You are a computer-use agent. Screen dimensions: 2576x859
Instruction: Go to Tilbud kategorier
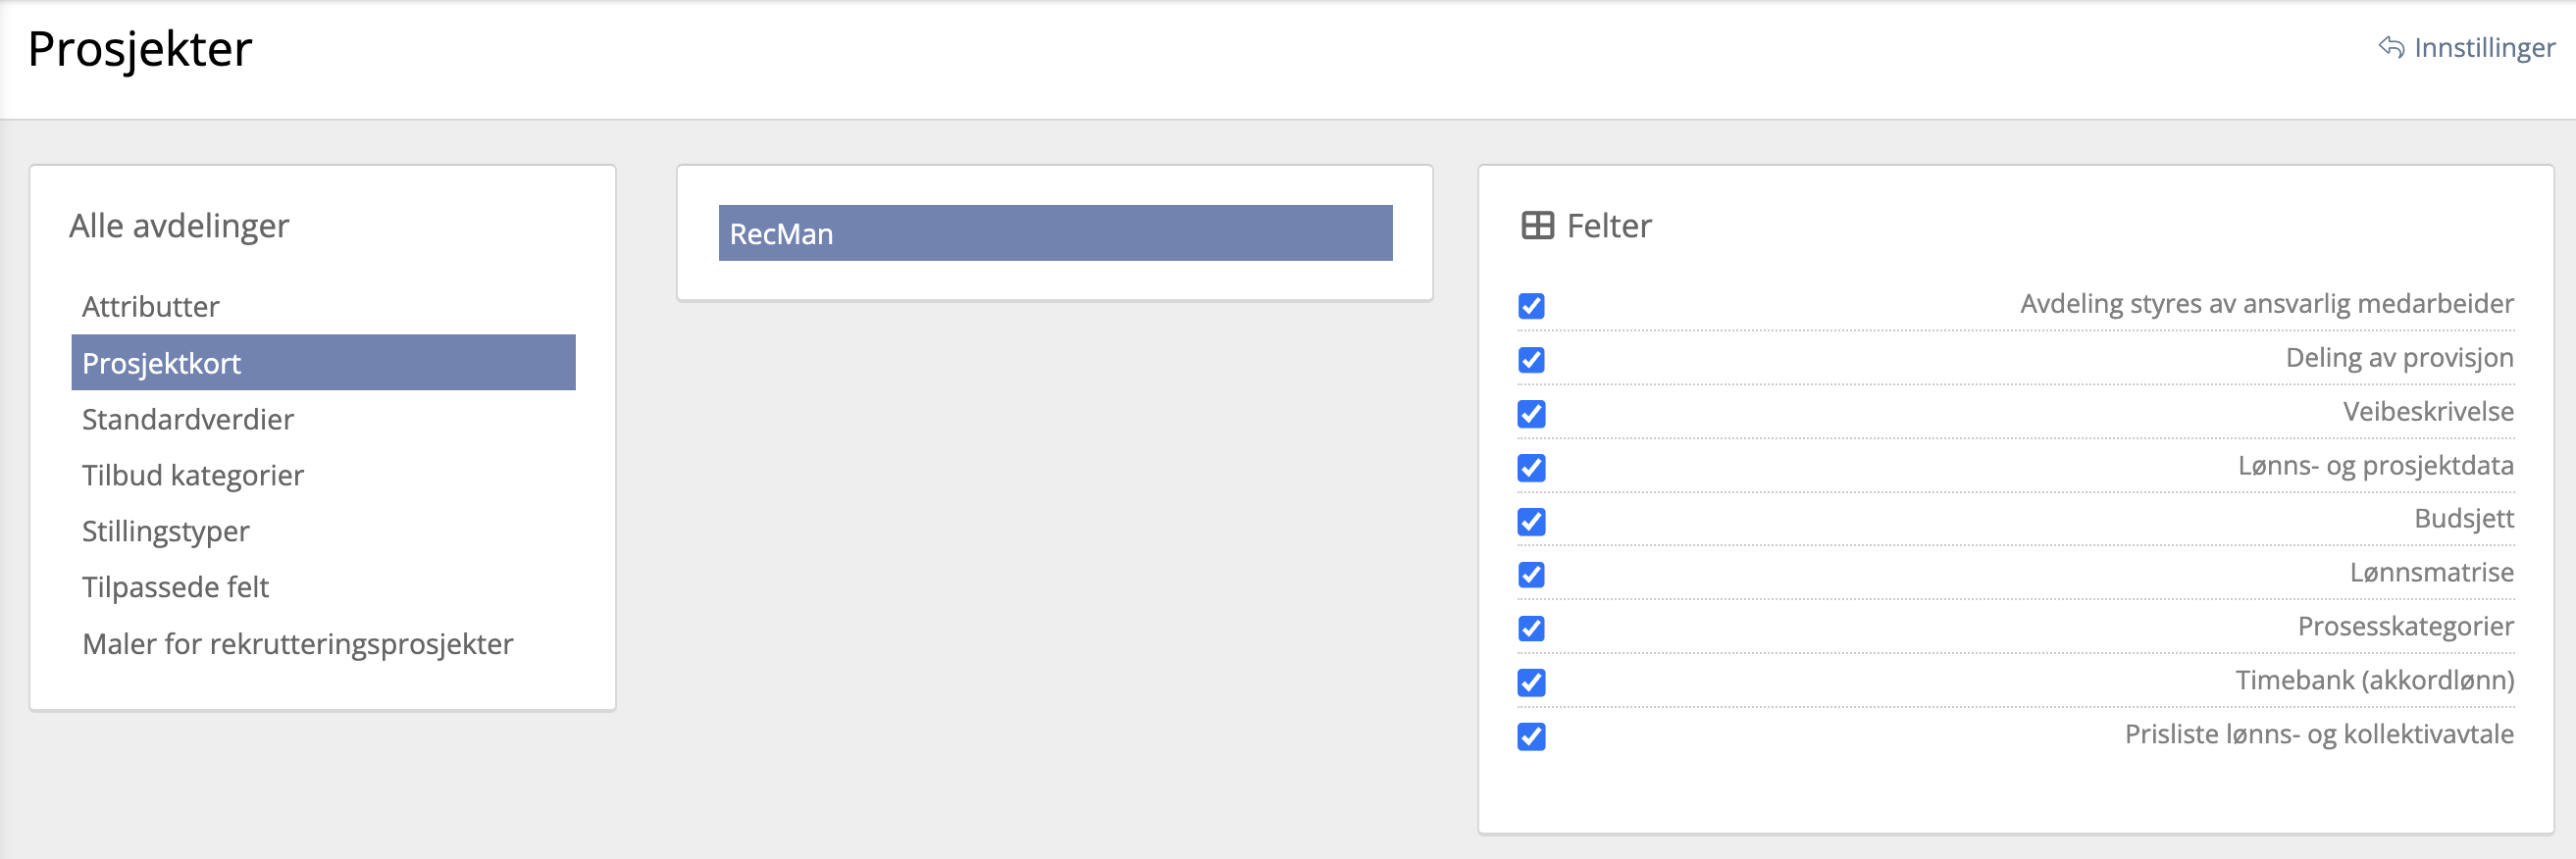coord(193,475)
